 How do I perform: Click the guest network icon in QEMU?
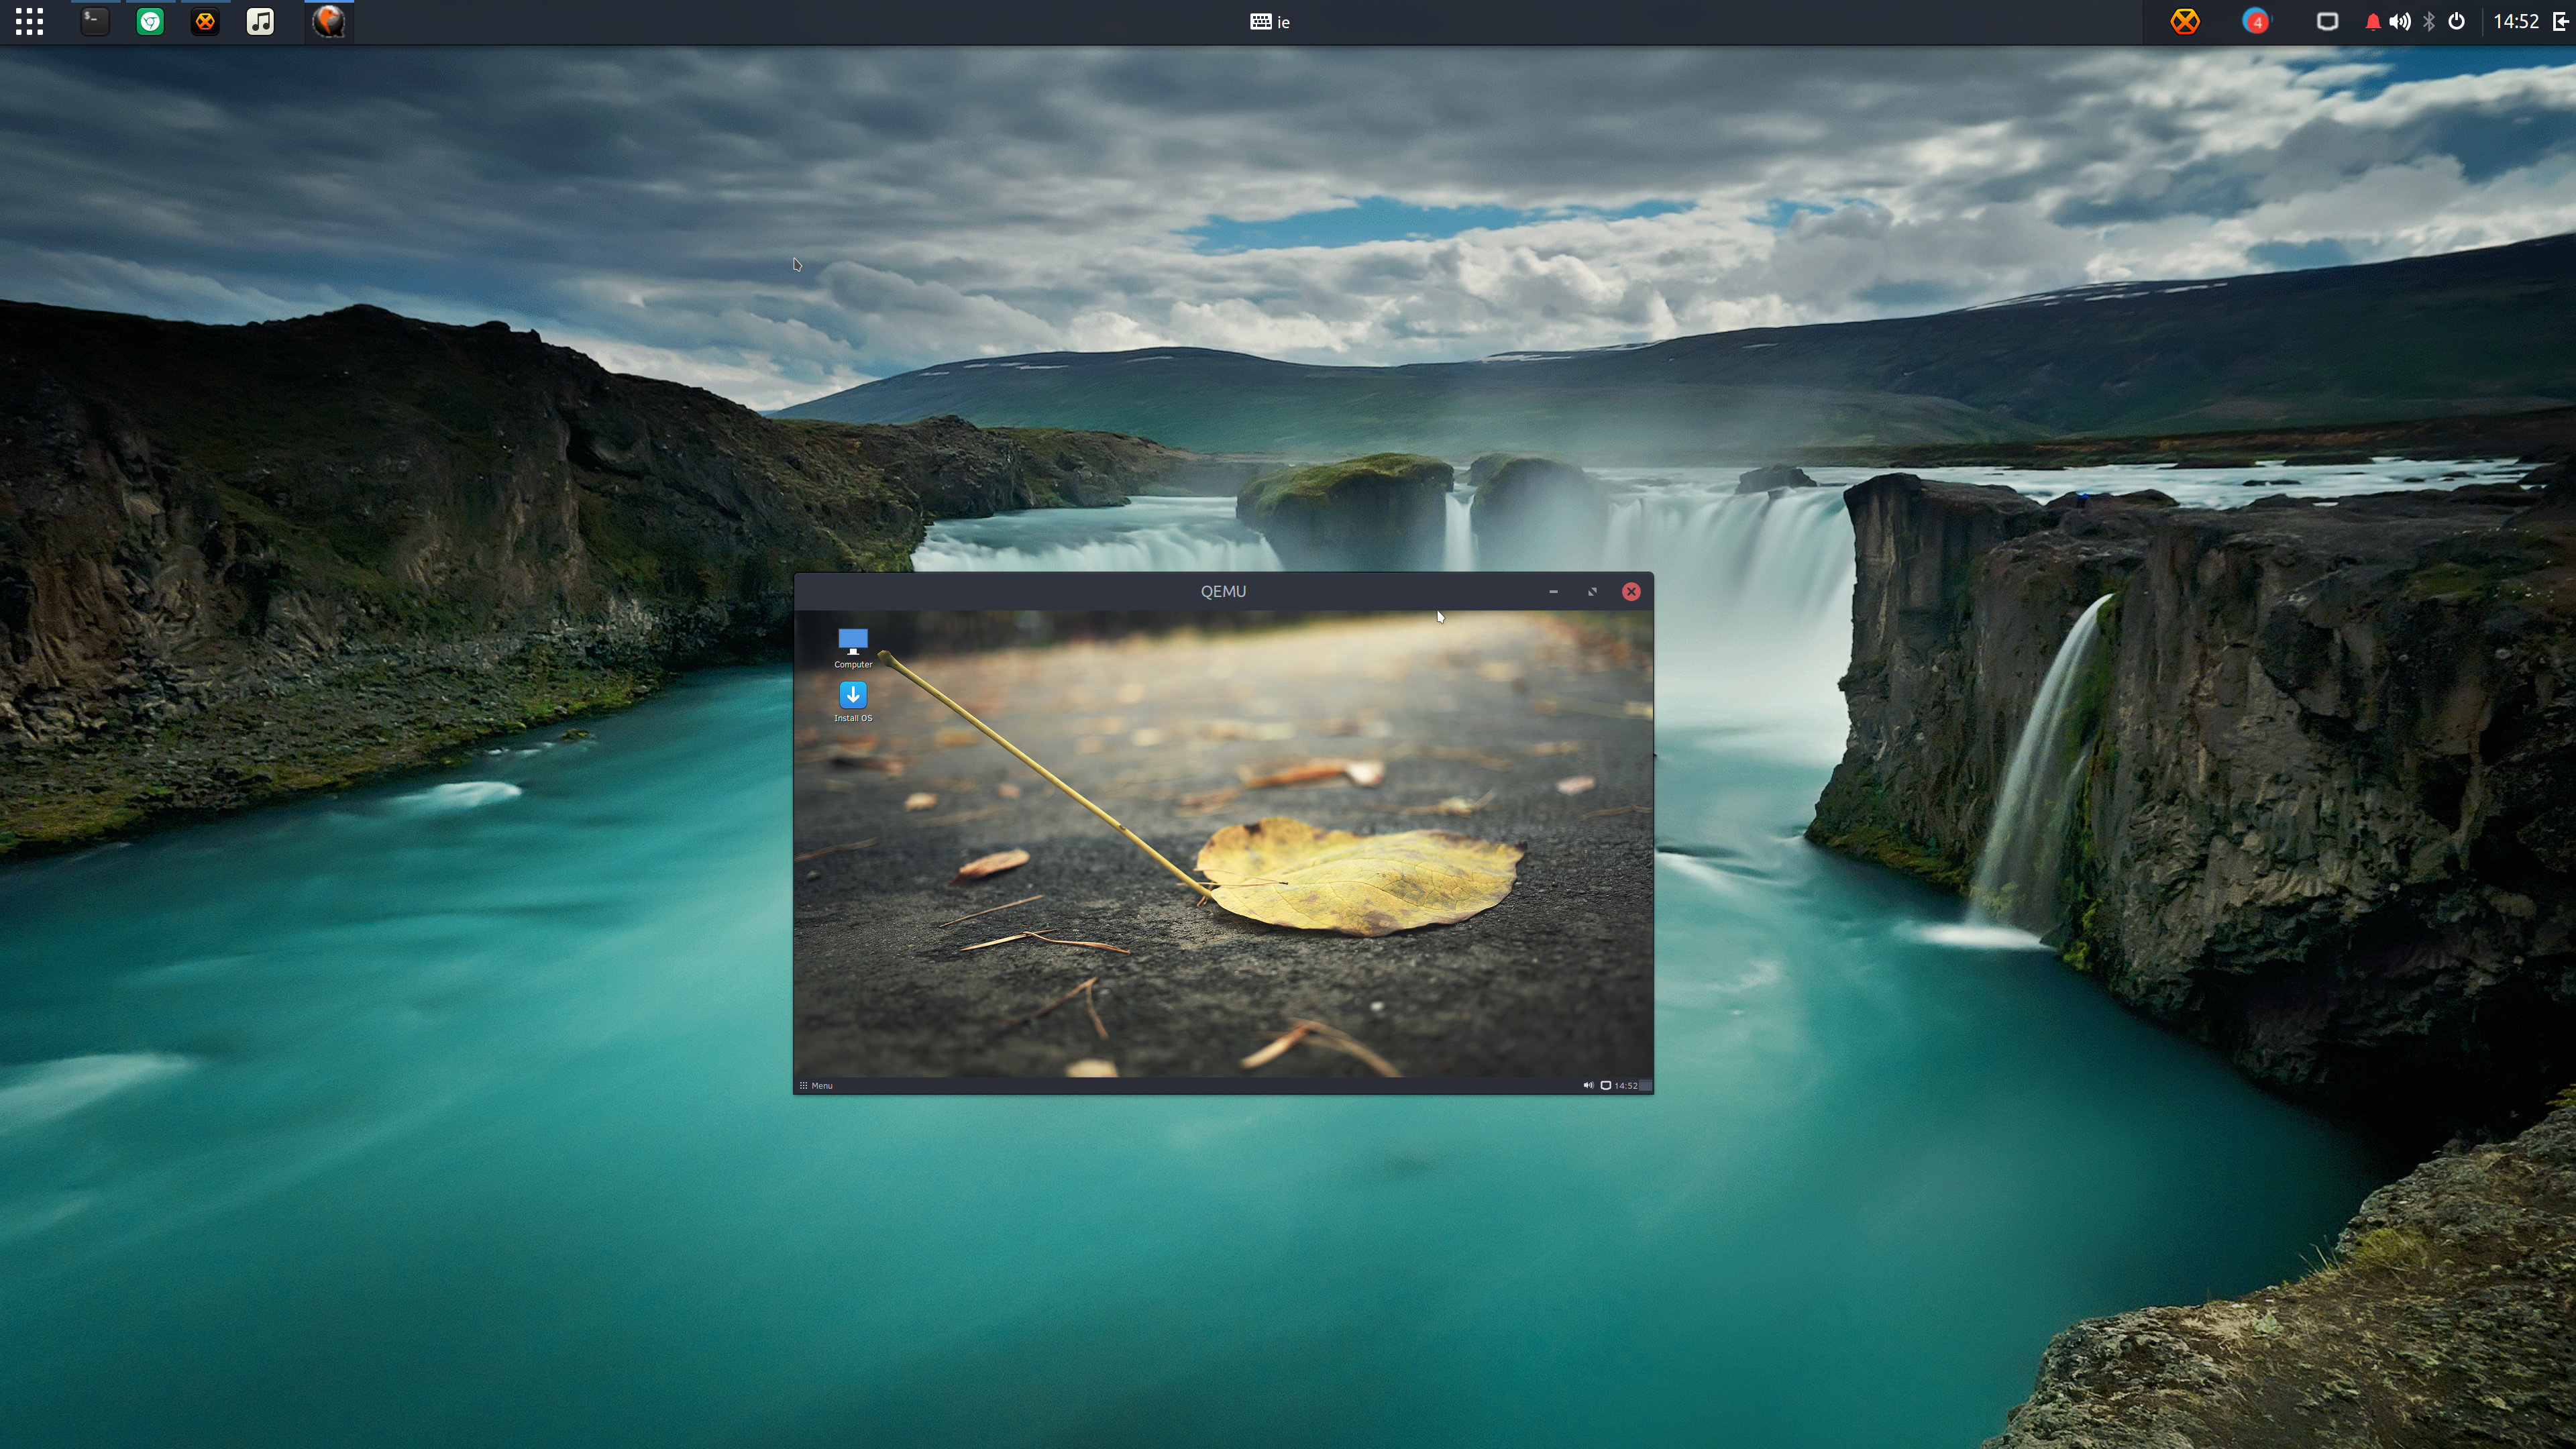pyautogui.click(x=1606, y=1085)
